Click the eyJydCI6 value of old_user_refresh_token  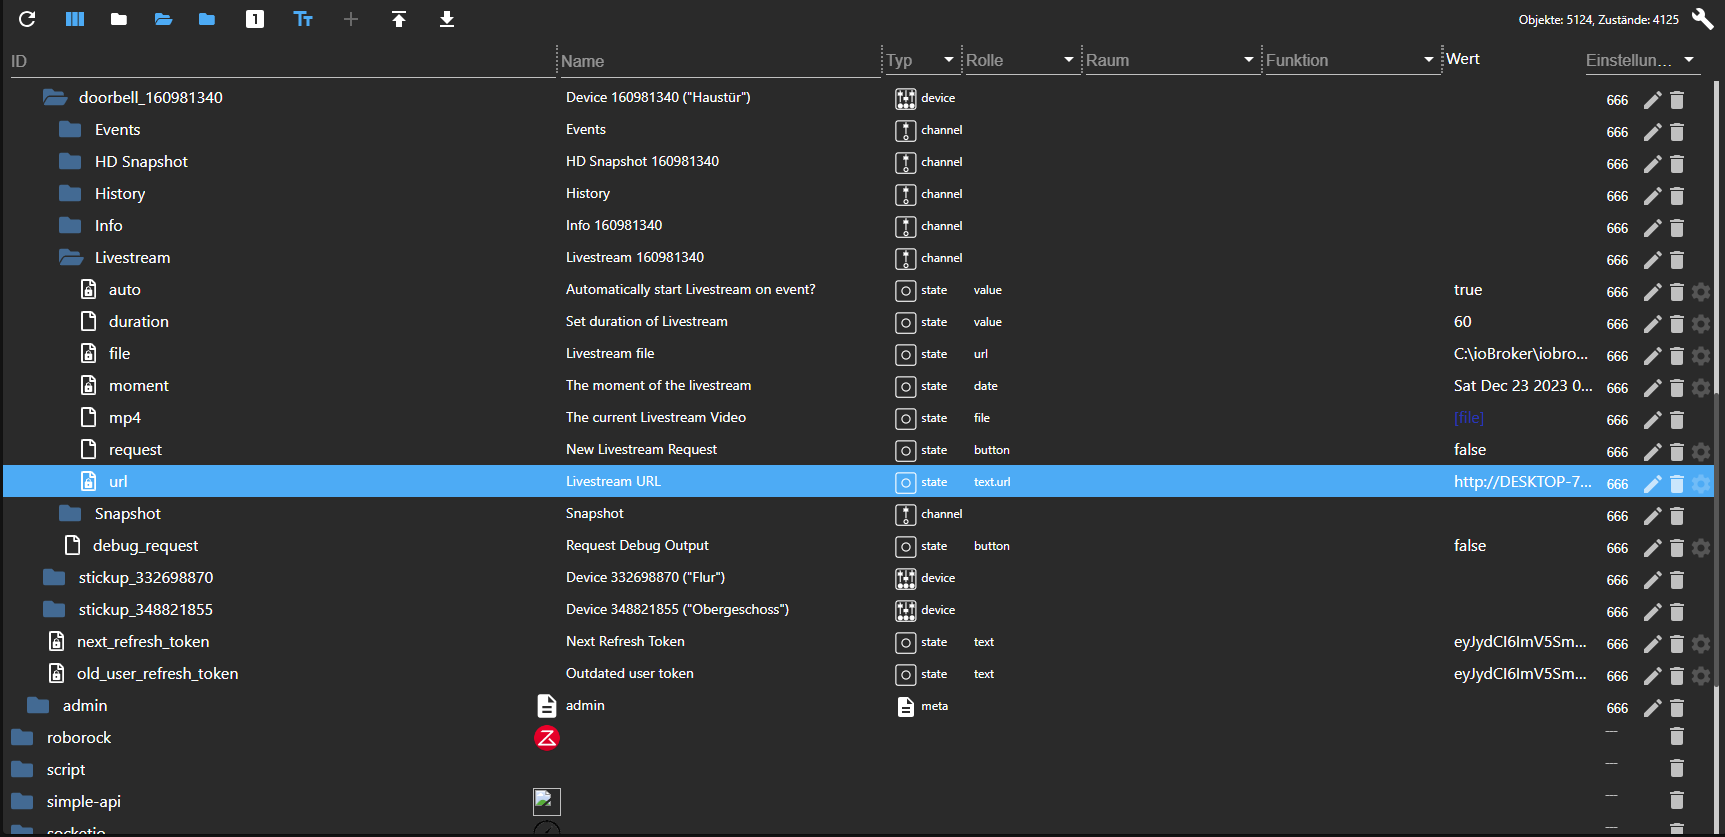point(1520,674)
